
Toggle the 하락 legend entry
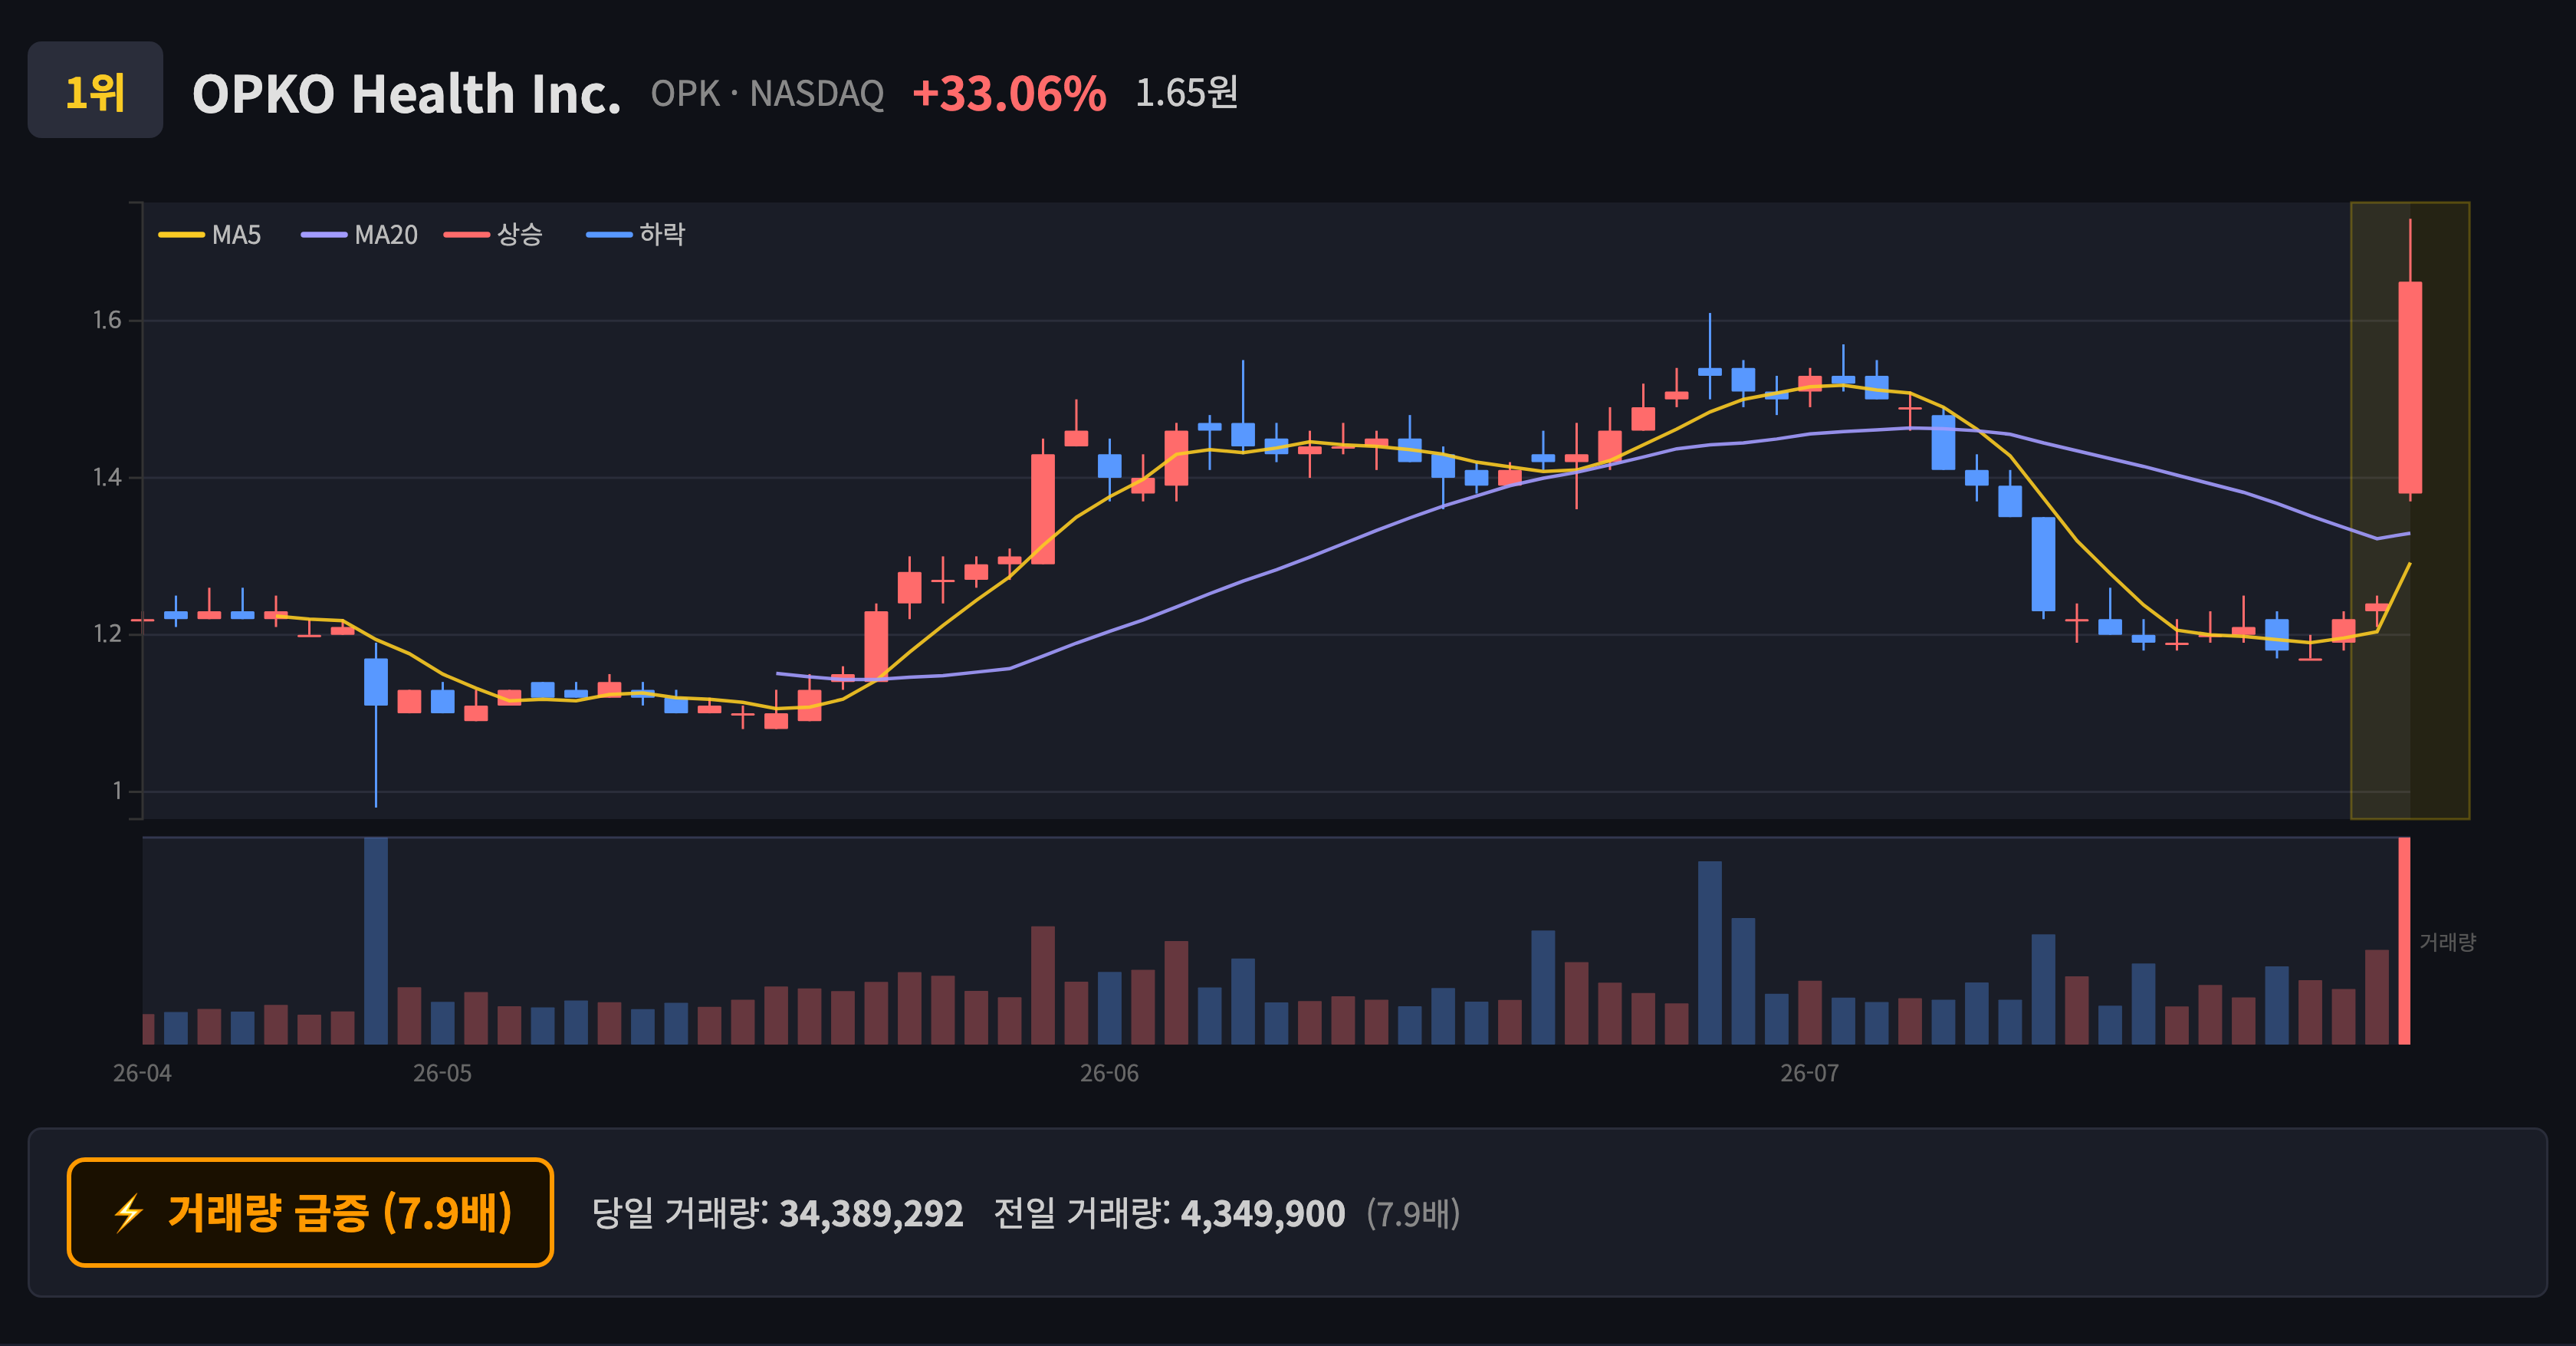click(636, 235)
